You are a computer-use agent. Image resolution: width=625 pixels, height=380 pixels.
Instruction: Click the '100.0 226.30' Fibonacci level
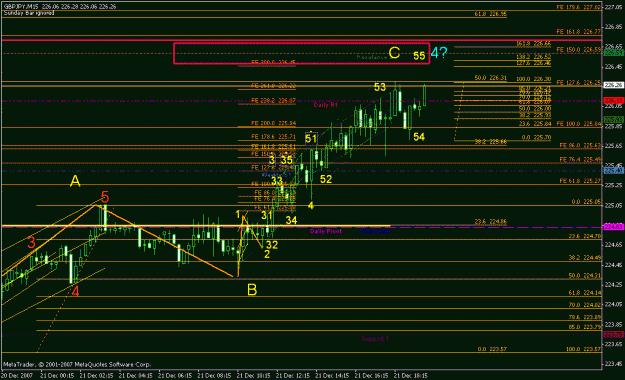click(x=534, y=79)
